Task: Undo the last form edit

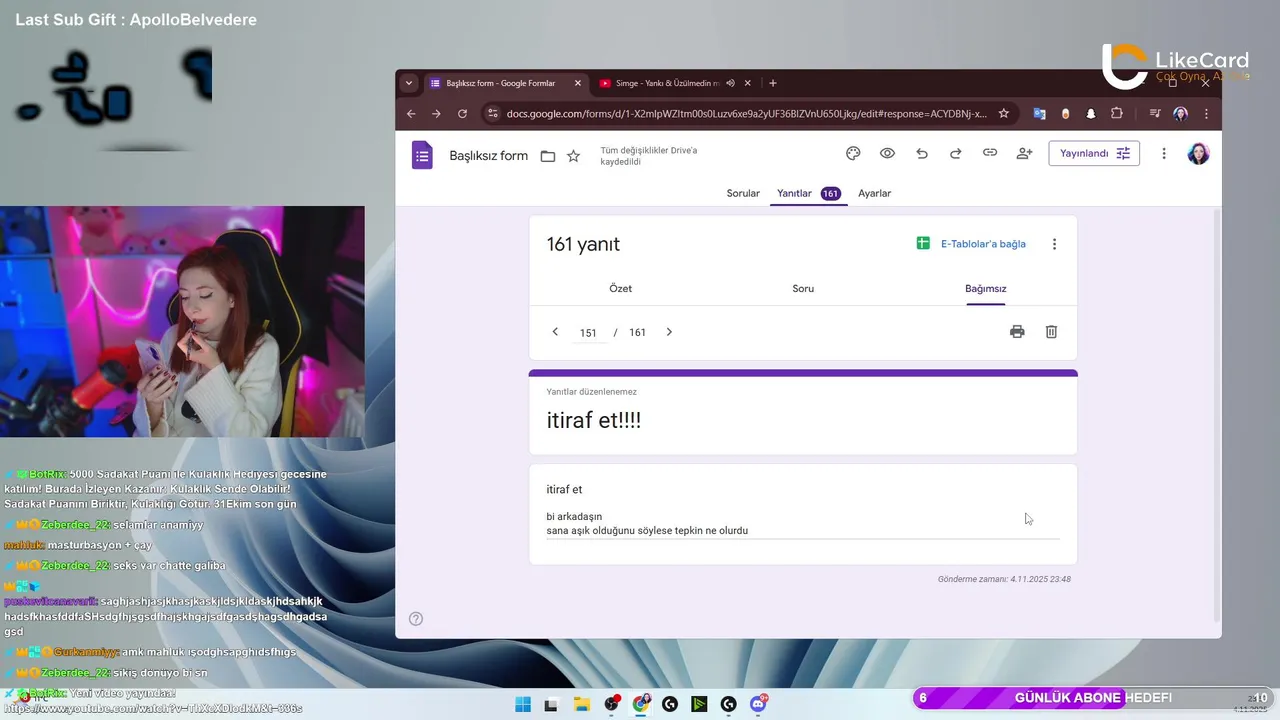Action: tap(922, 153)
